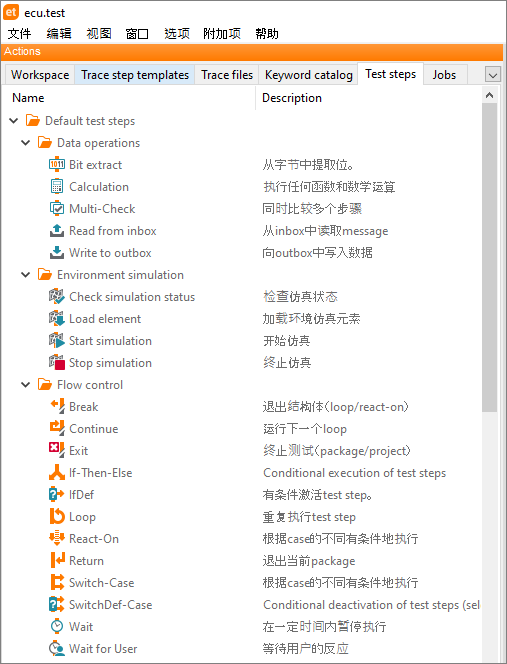
Task: Open the 视图 menu
Action: tap(99, 33)
